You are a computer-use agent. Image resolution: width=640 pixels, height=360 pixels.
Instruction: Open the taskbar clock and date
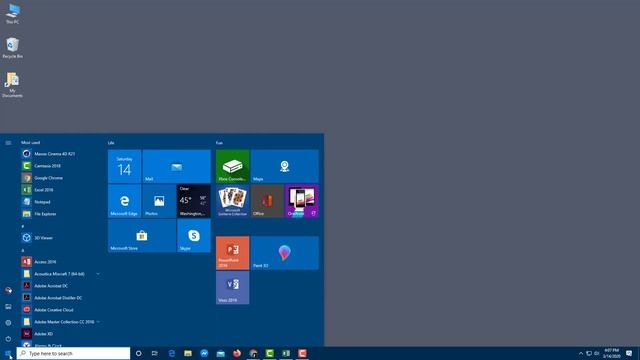611,353
